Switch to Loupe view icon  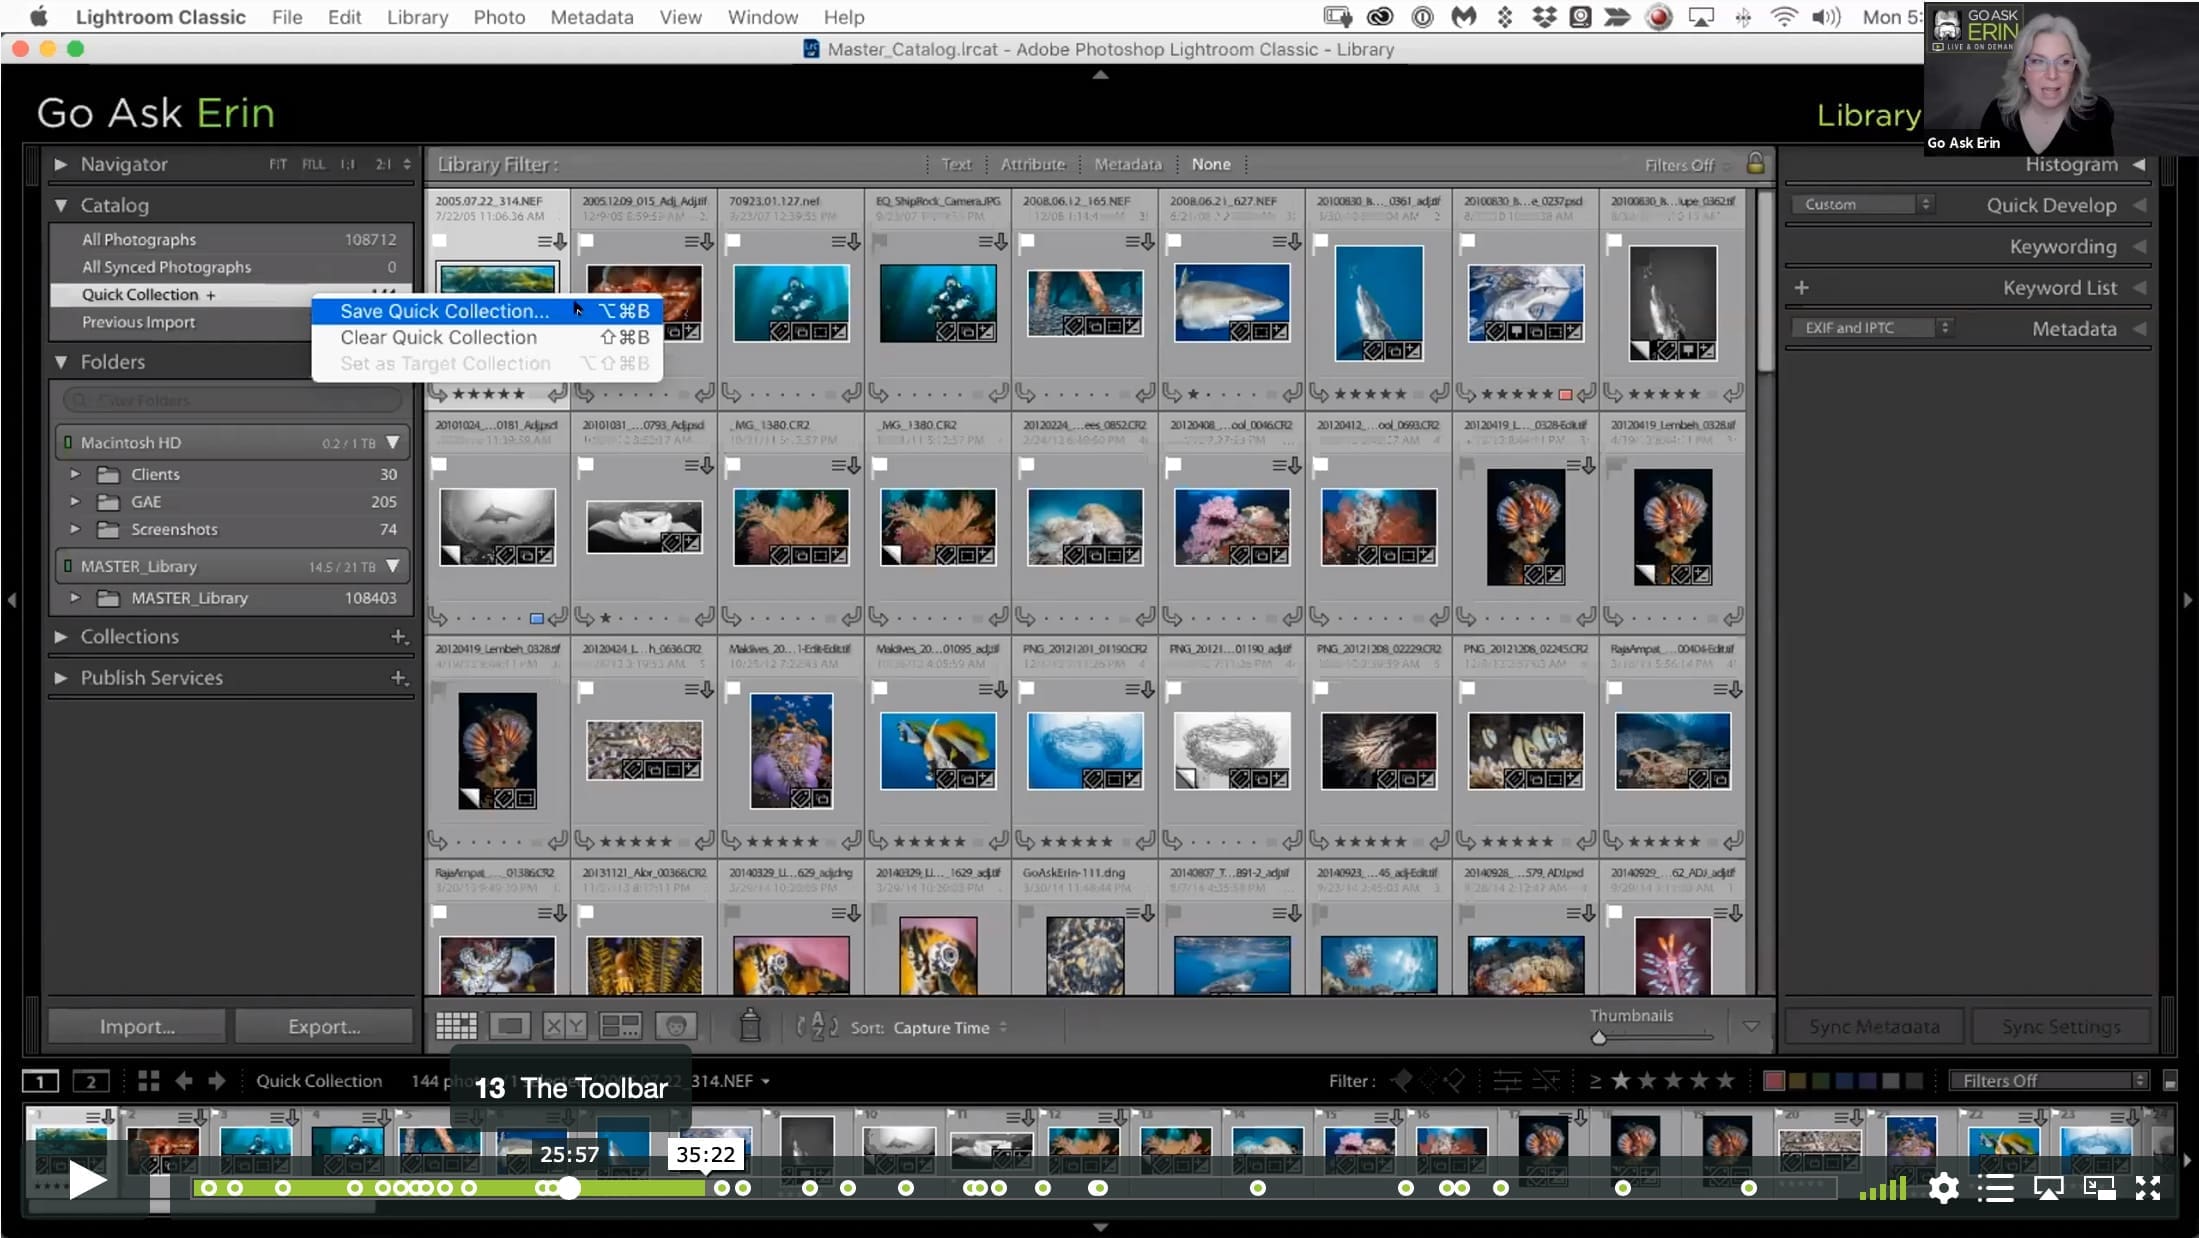pos(510,1026)
